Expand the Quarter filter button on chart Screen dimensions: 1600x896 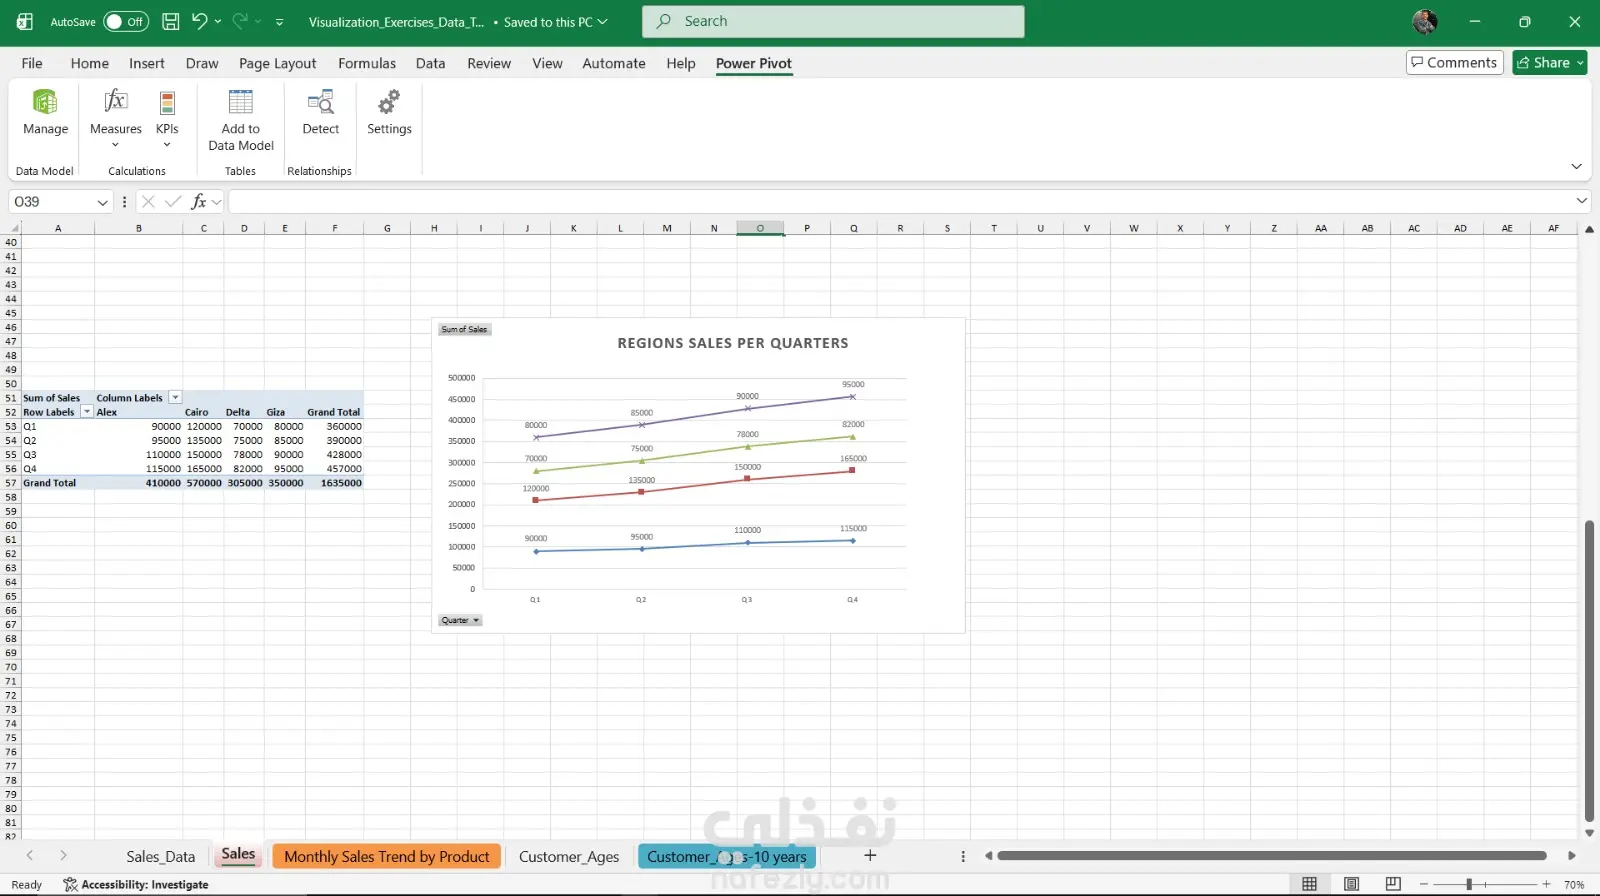(x=460, y=621)
